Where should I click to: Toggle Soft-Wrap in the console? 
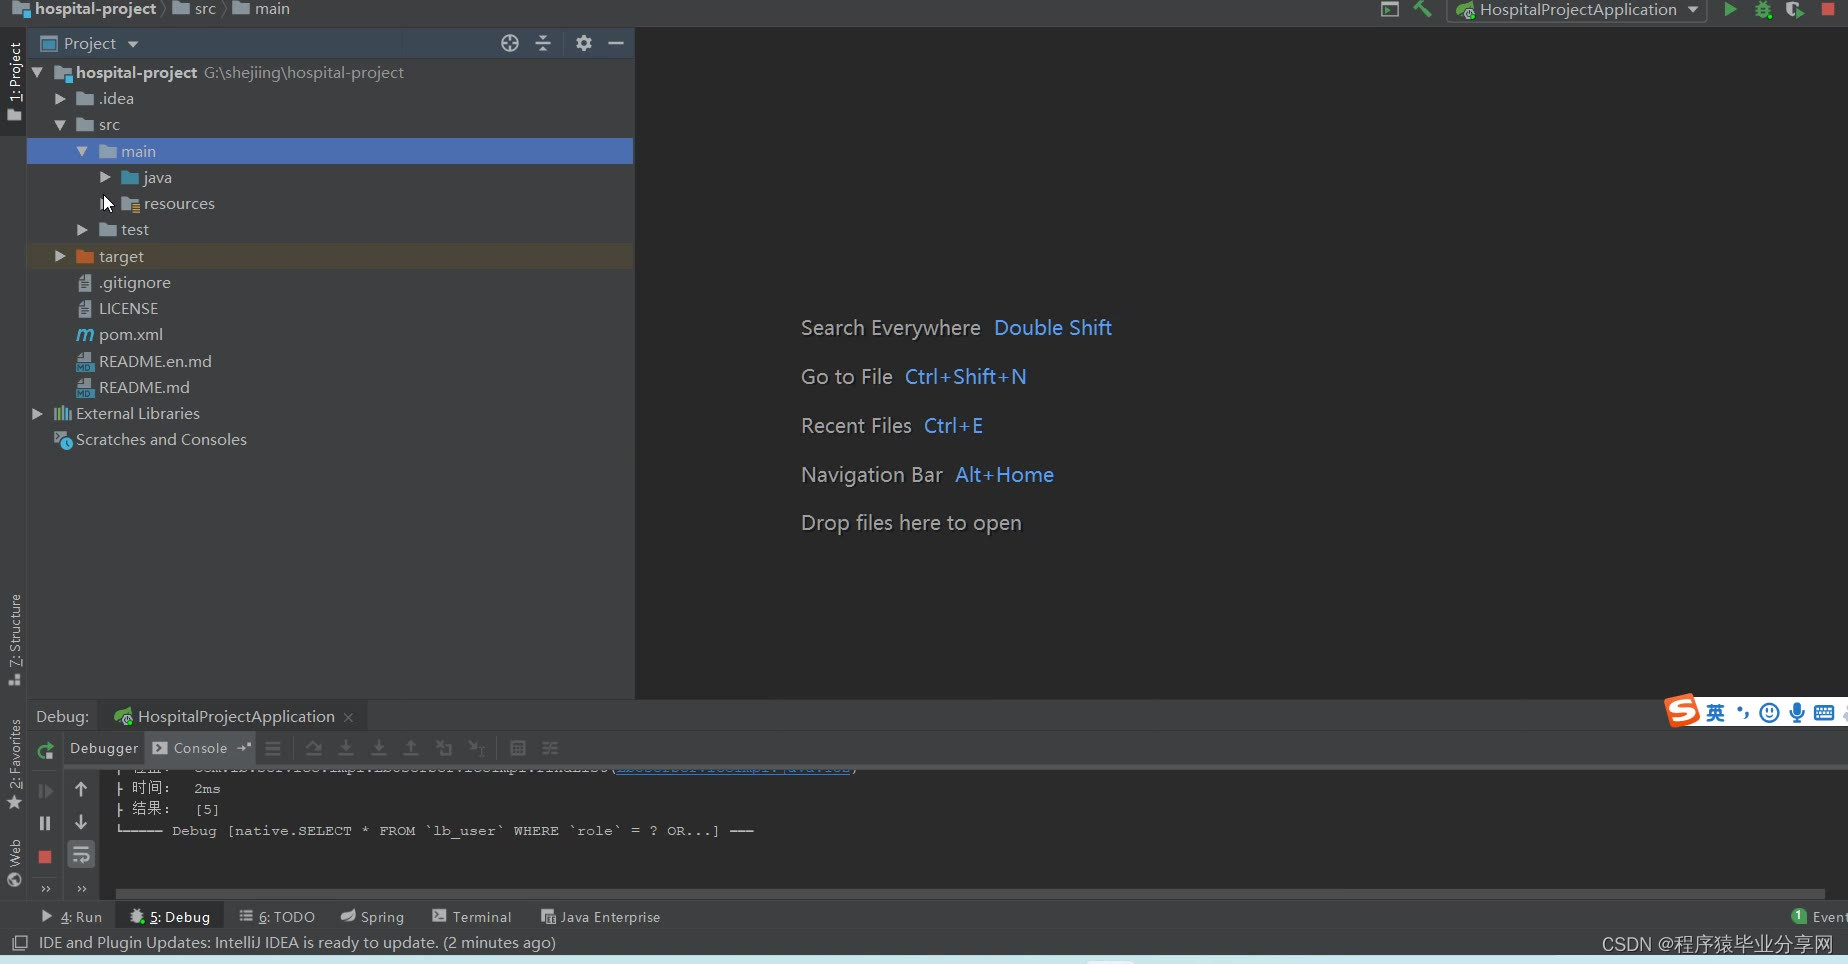pyautogui.click(x=81, y=854)
